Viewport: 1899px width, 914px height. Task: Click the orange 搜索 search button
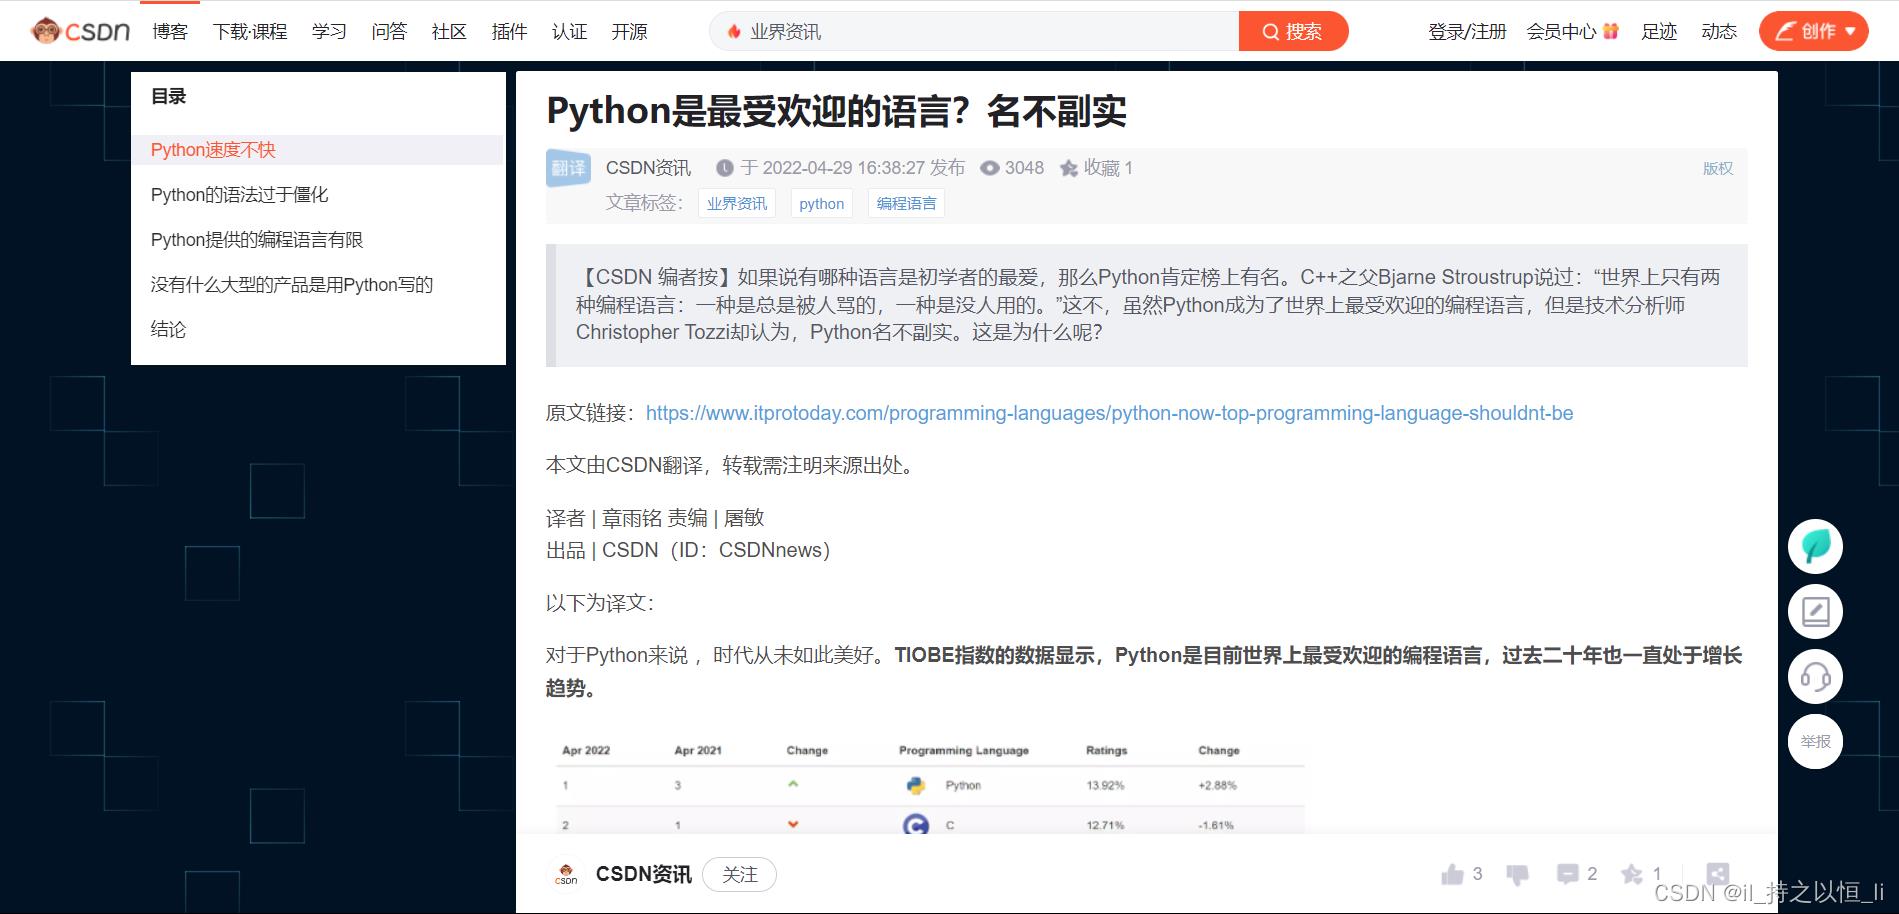[1293, 32]
